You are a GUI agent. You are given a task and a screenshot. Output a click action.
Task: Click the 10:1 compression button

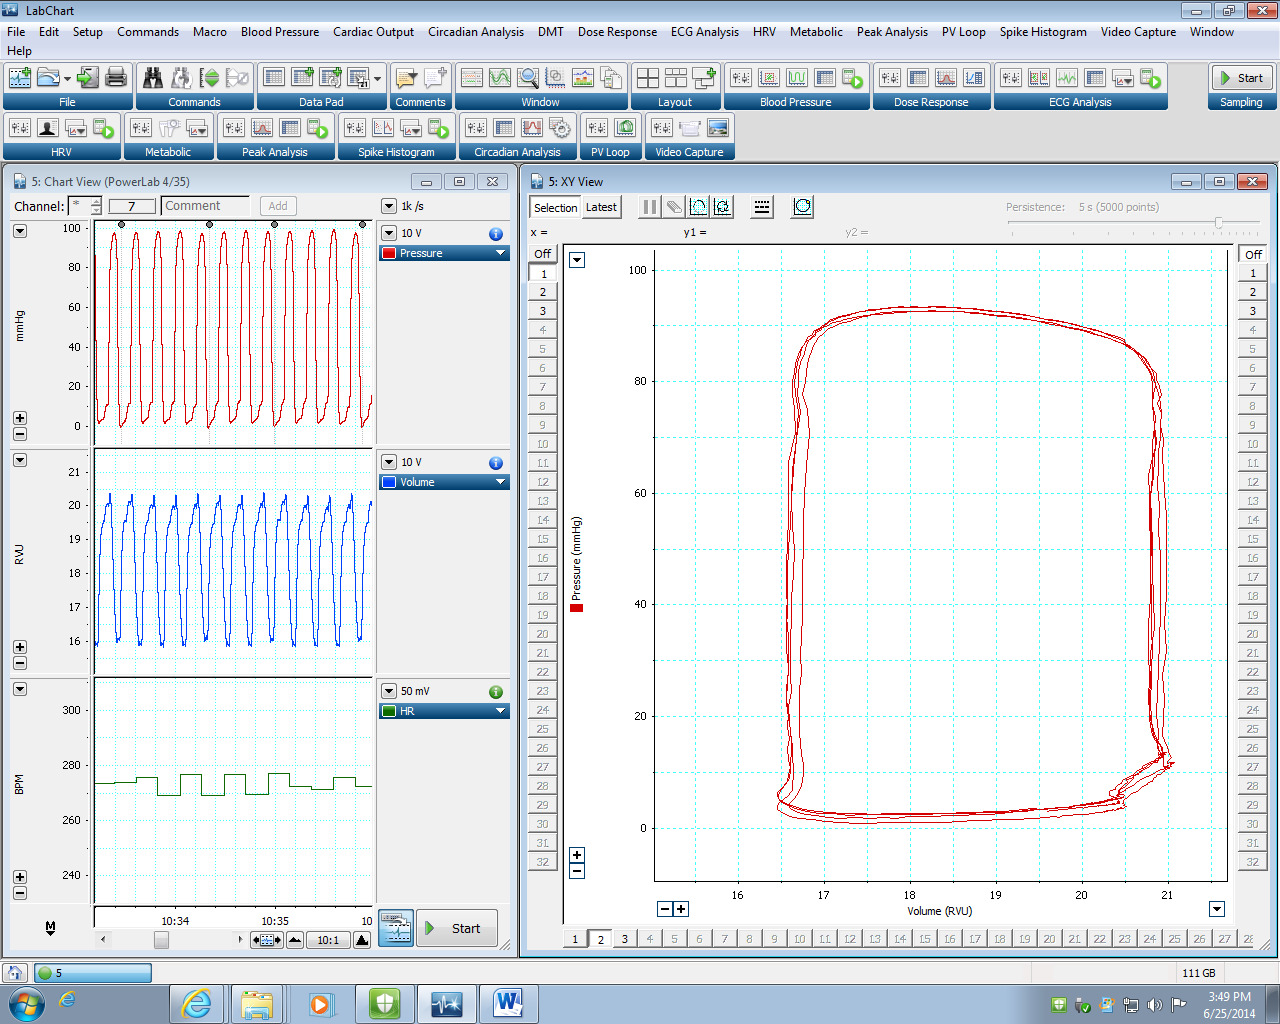(327, 940)
